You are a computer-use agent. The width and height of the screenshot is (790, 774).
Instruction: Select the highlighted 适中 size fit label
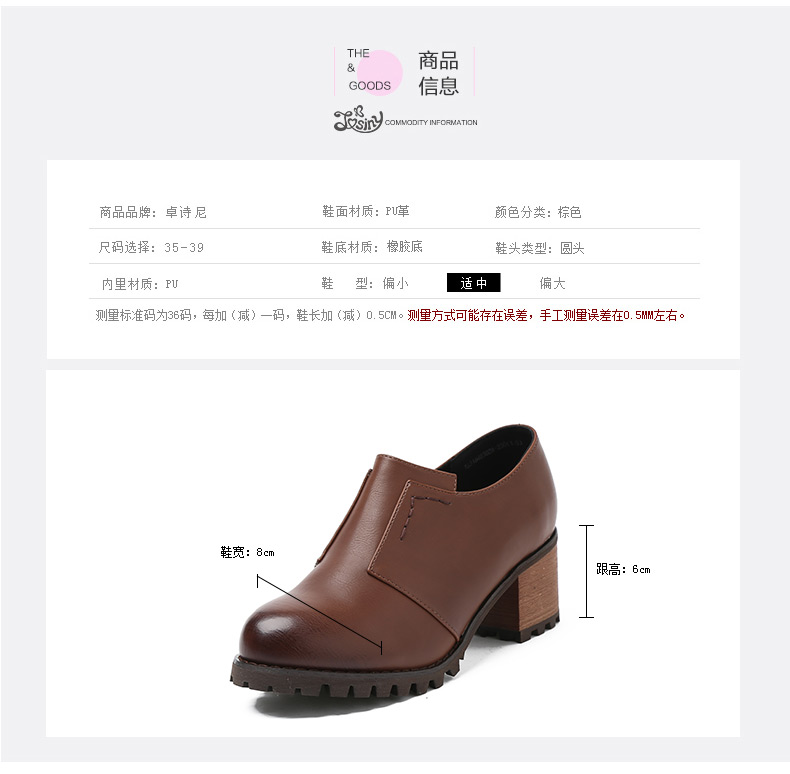coord(474,283)
